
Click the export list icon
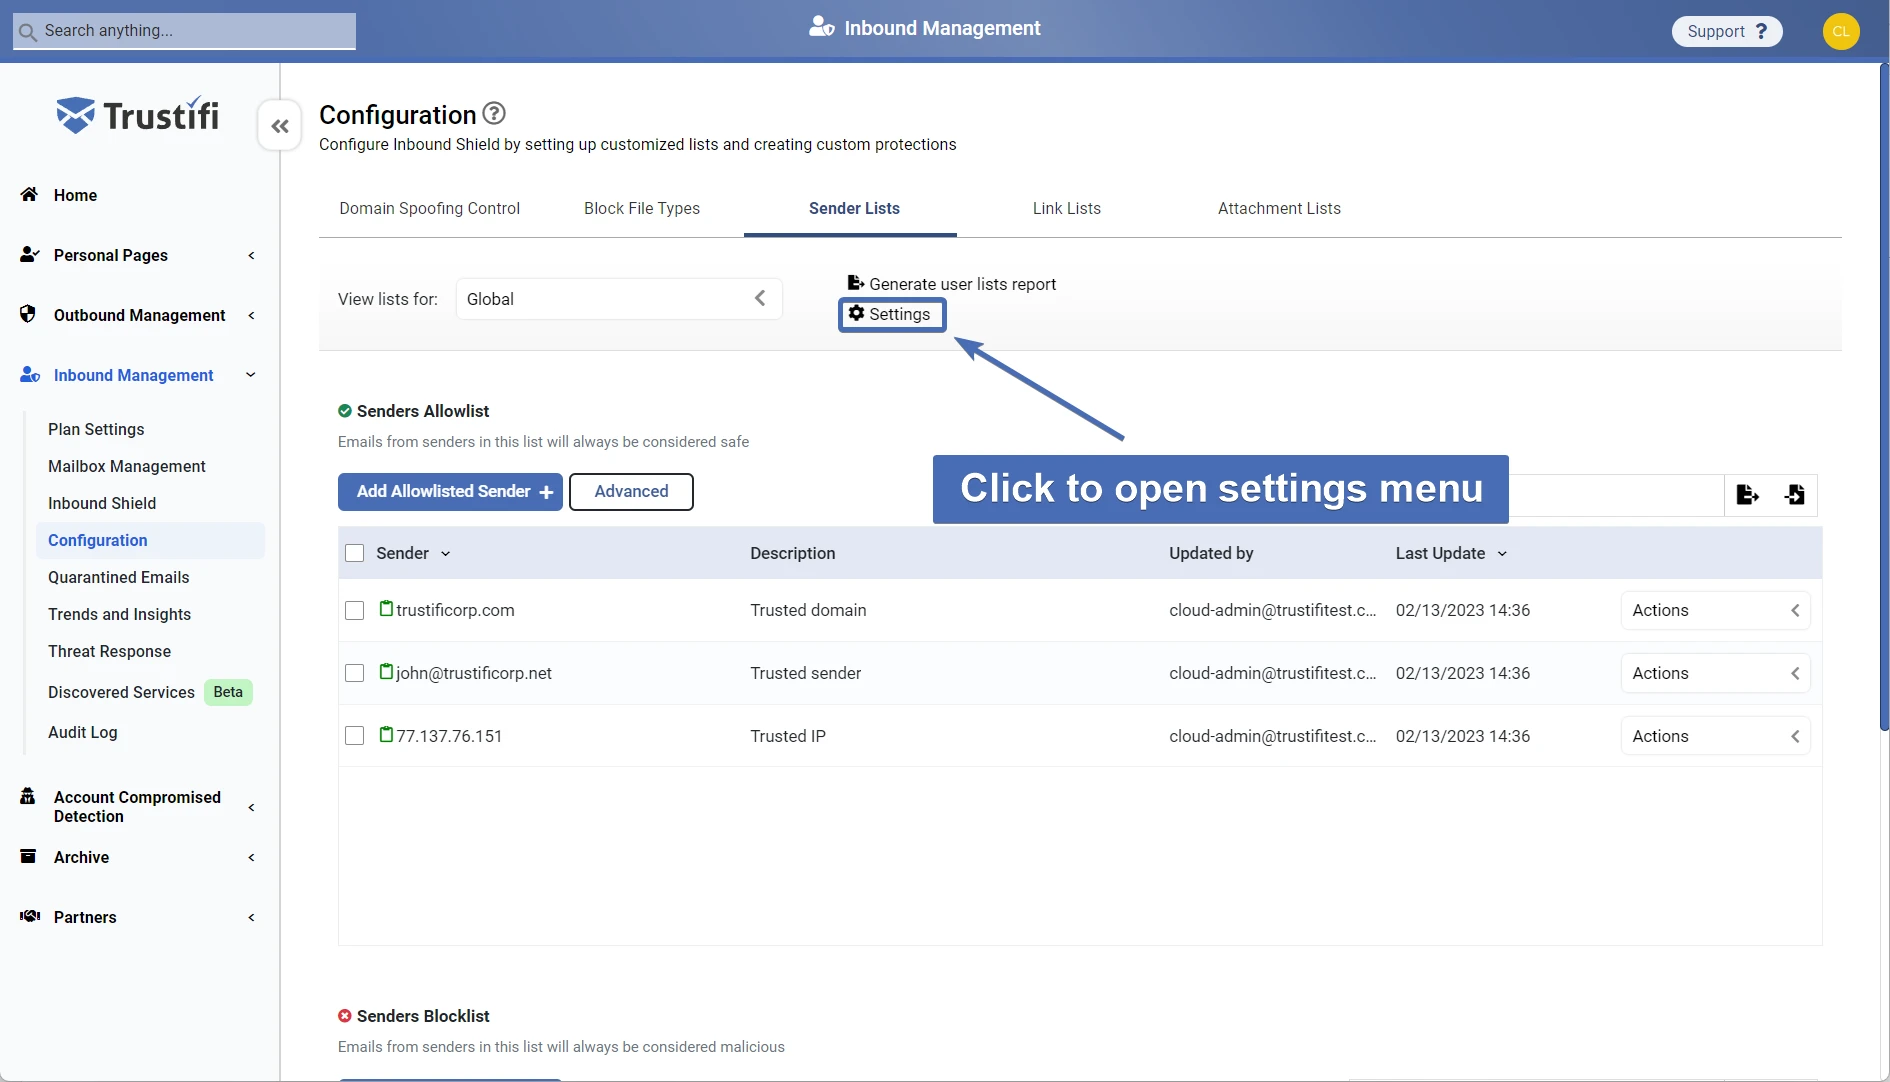[1747, 494]
